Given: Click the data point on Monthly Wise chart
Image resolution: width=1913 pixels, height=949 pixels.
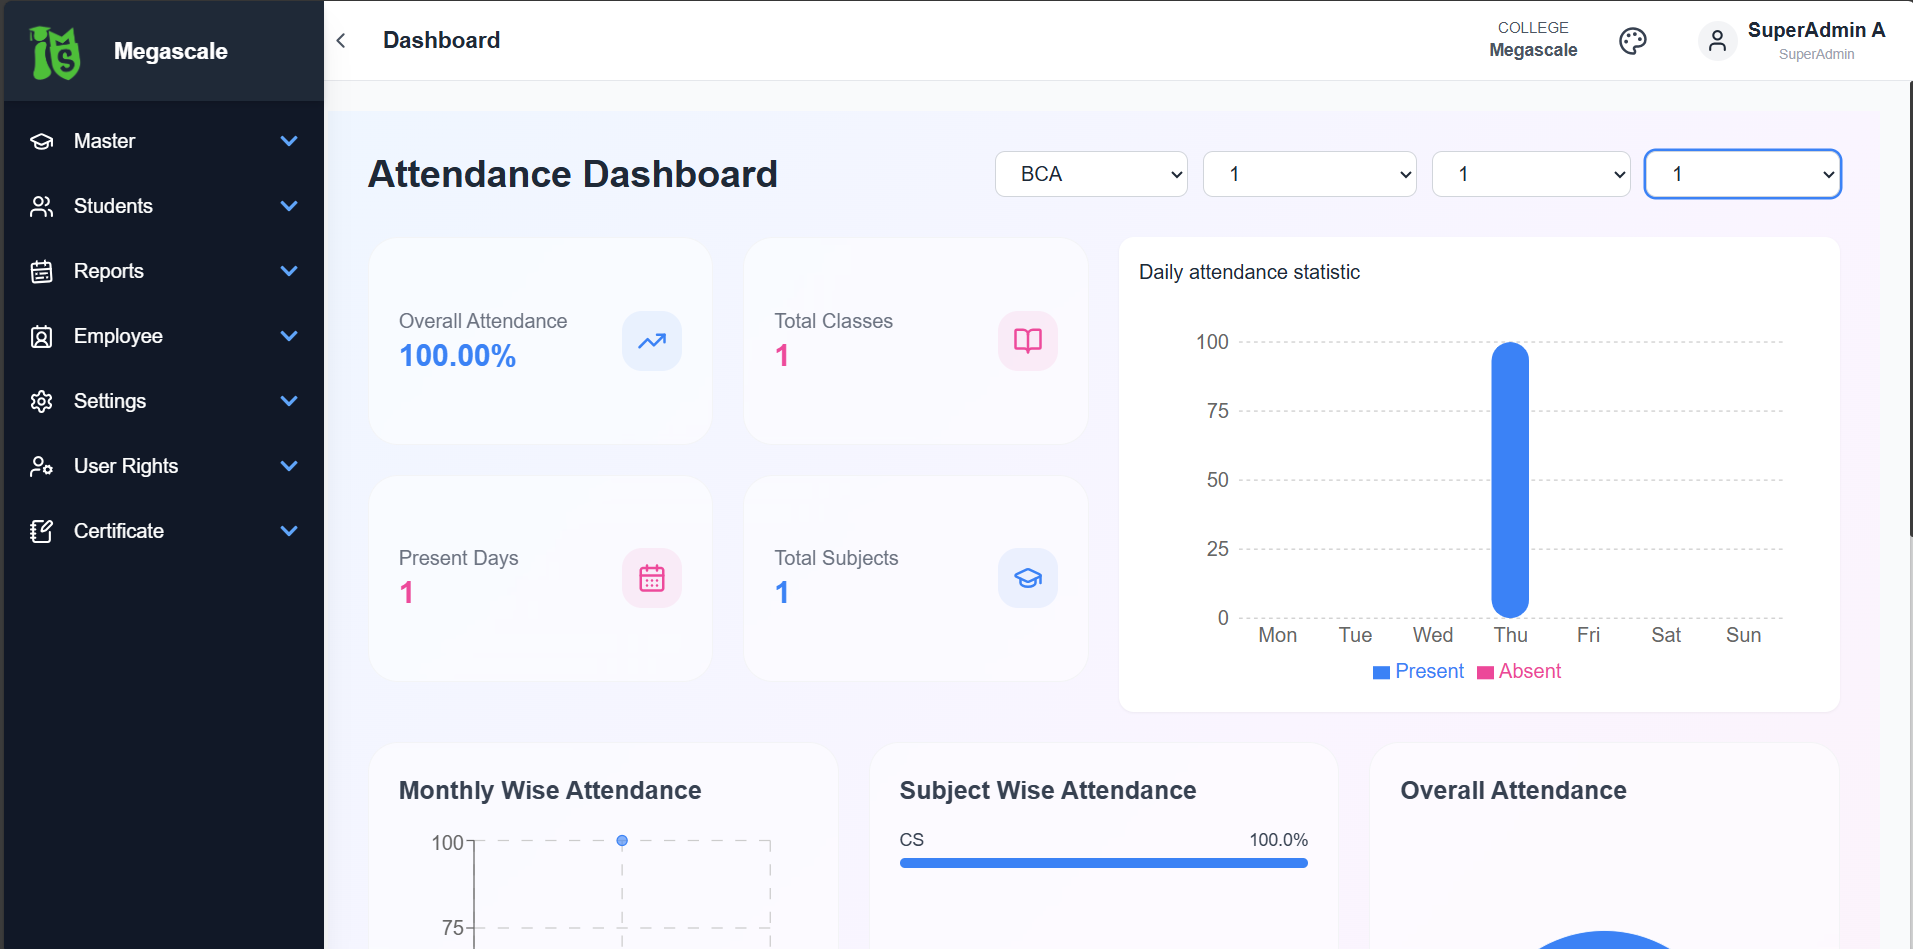Looking at the screenshot, I should (x=622, y=841).
